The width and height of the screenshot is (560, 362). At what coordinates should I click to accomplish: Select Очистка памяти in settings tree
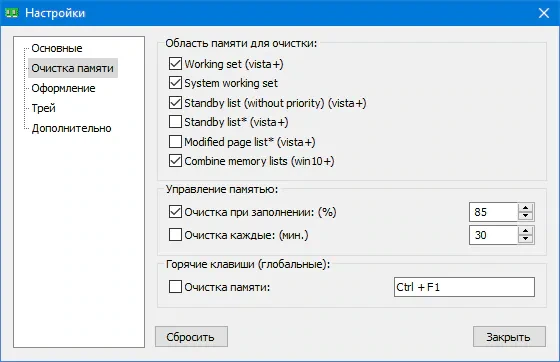pos(72,68)
